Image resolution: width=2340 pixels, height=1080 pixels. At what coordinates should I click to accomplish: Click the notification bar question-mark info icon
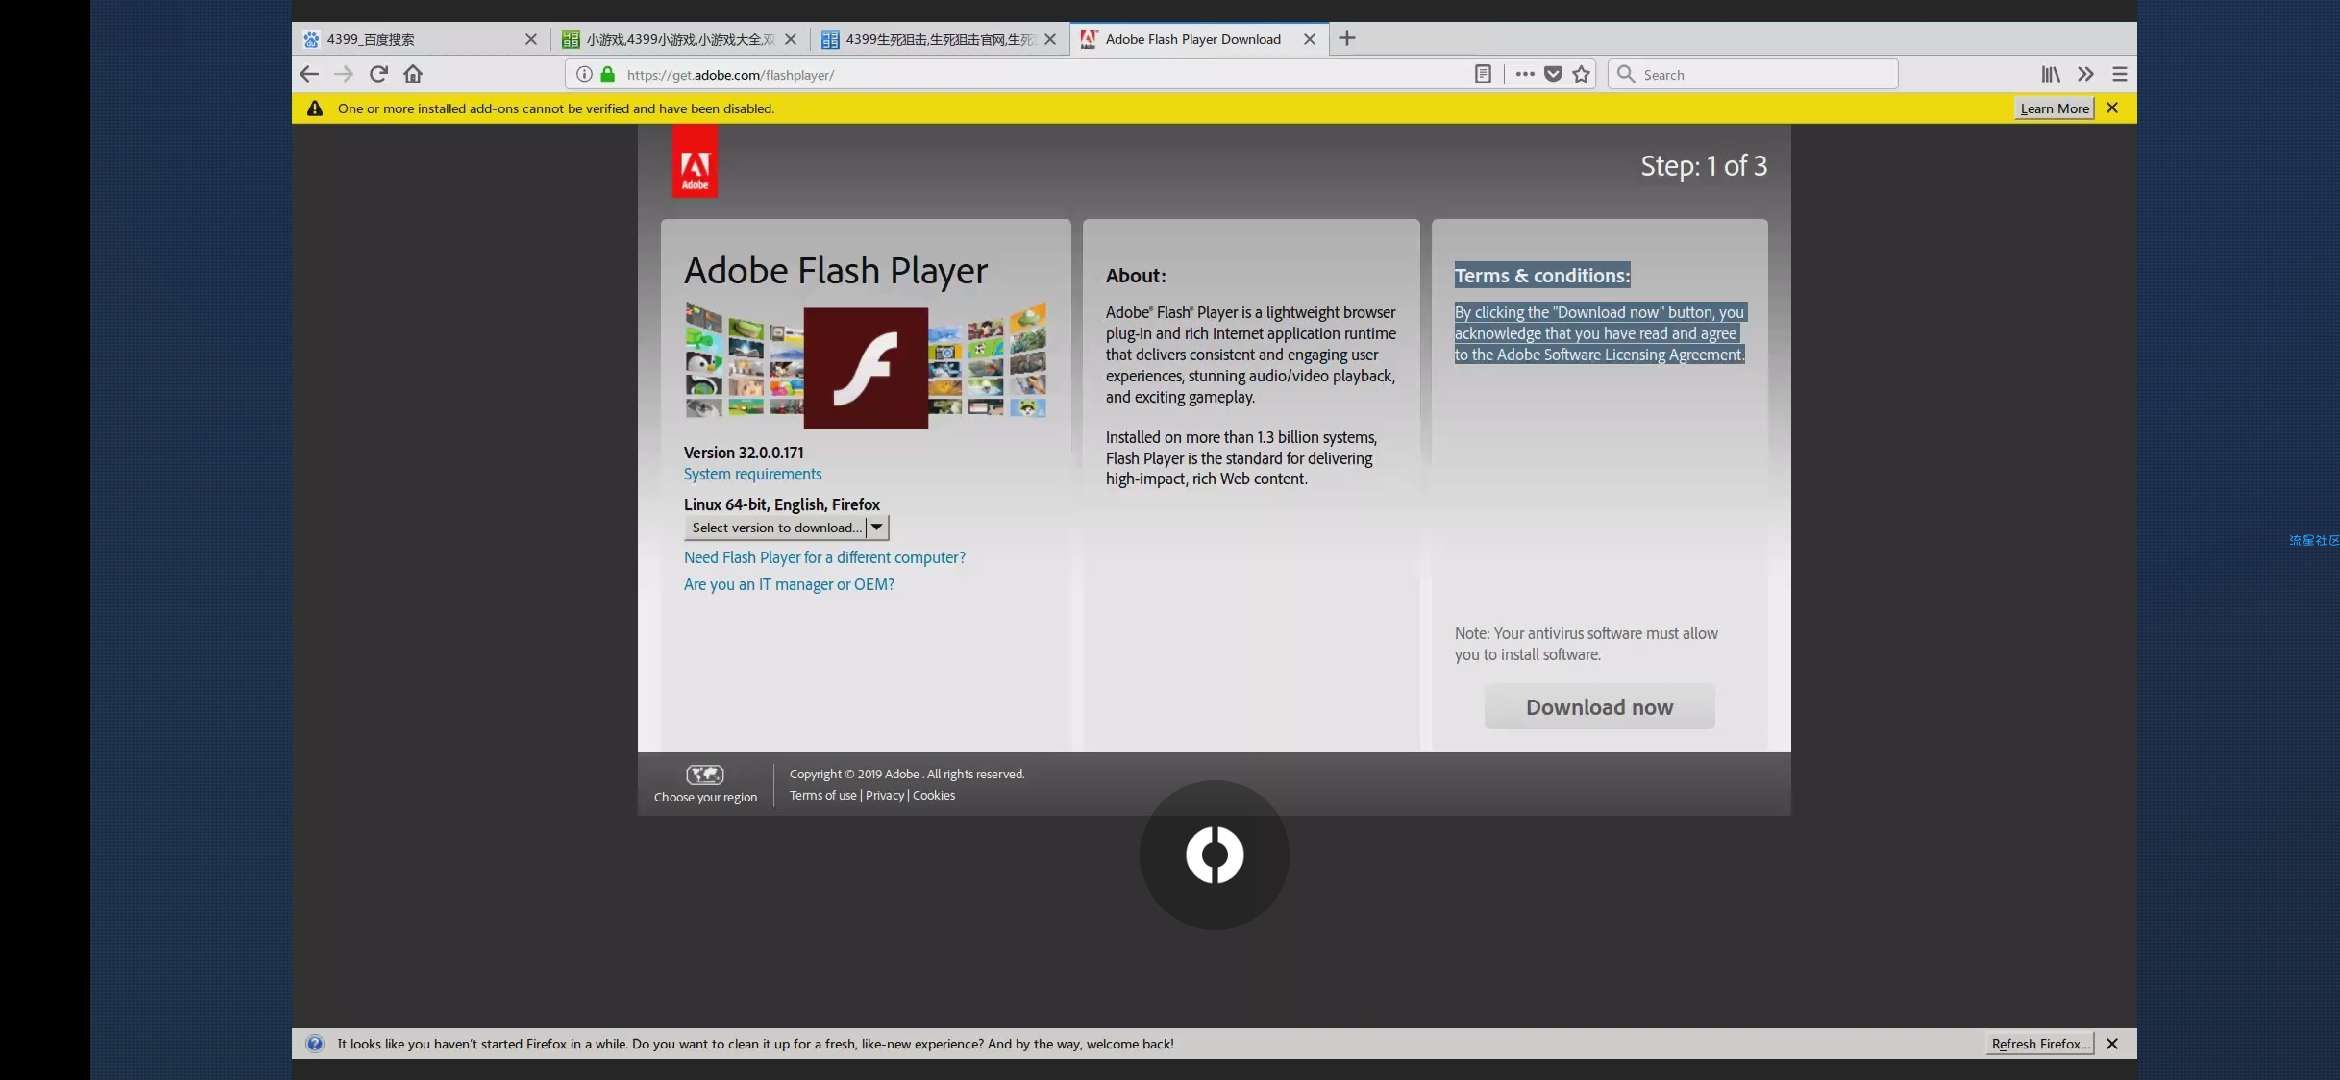coord(315,1043)
